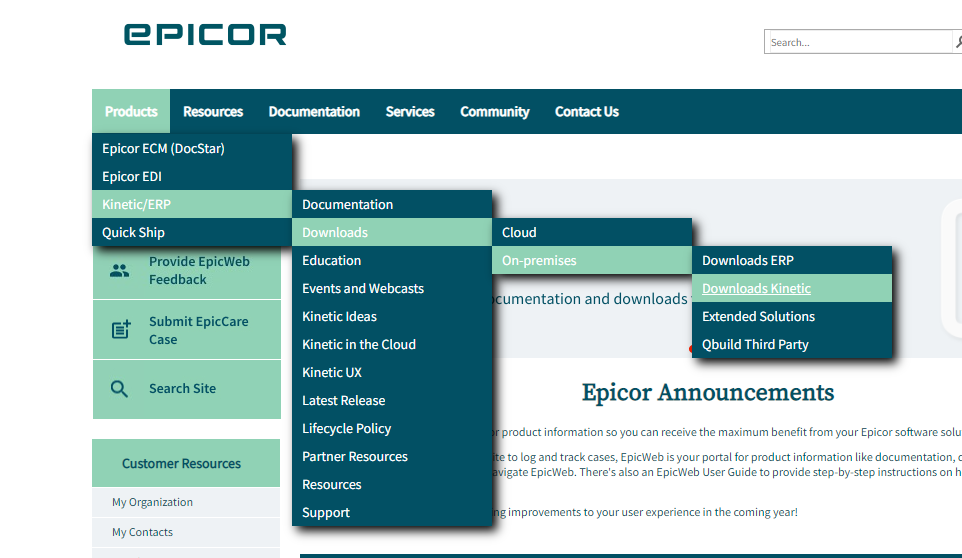Choose Extended Solutions from submenu
The width and height of the screenshot is (962, 558).
pos(792,316)
